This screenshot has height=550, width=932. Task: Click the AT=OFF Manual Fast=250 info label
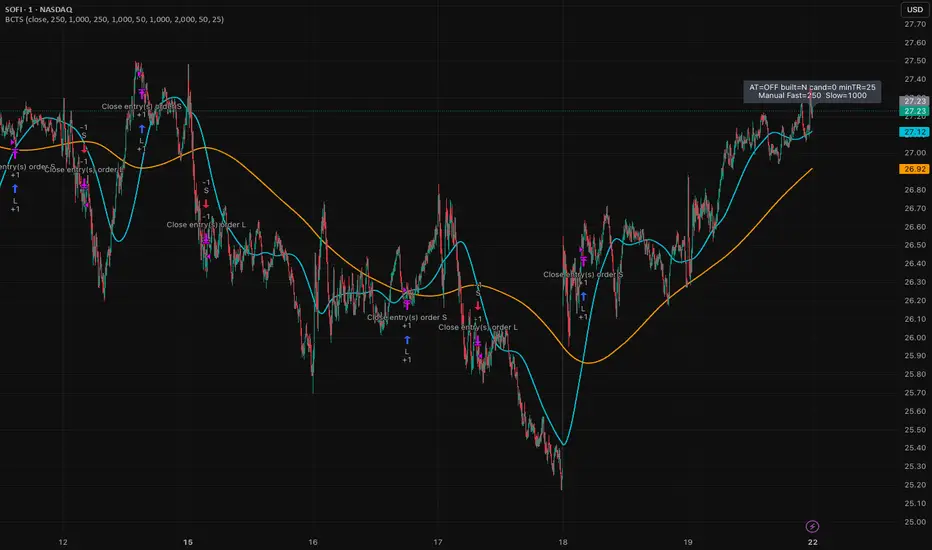812,92
